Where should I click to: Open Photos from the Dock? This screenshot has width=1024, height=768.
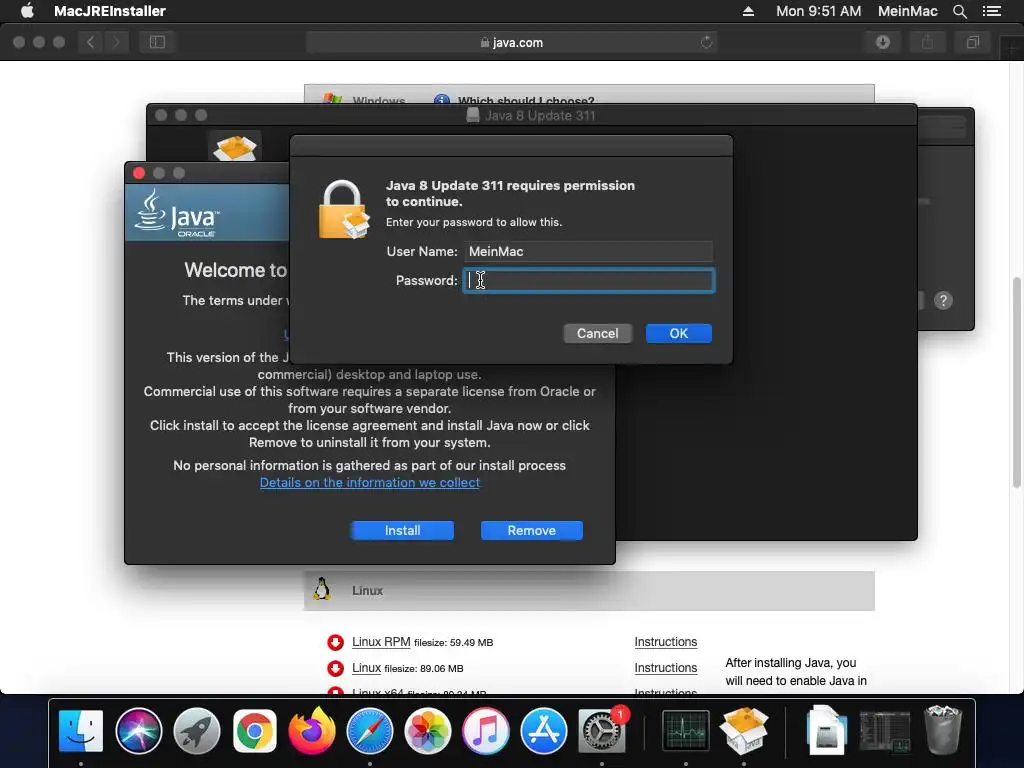(x=428, y=731)
